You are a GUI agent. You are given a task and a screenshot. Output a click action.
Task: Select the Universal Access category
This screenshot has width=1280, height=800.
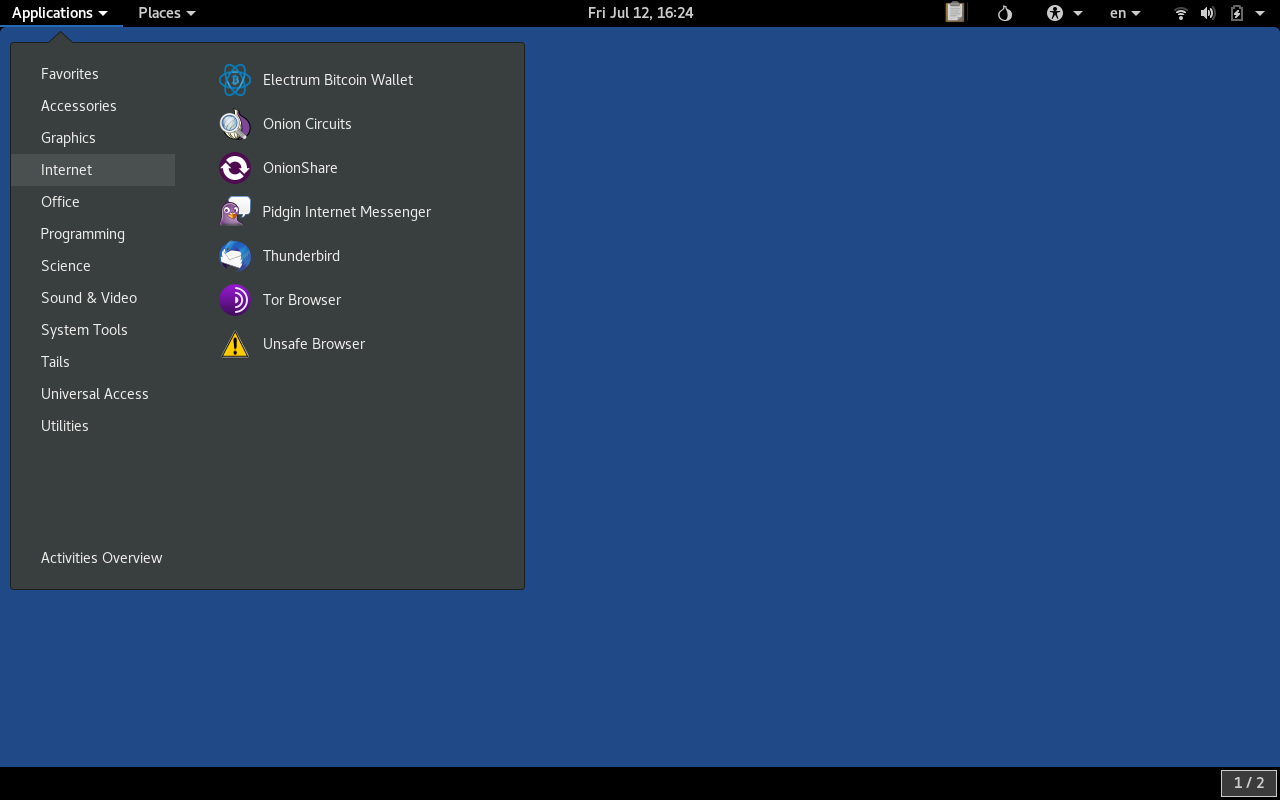point(93,394)
